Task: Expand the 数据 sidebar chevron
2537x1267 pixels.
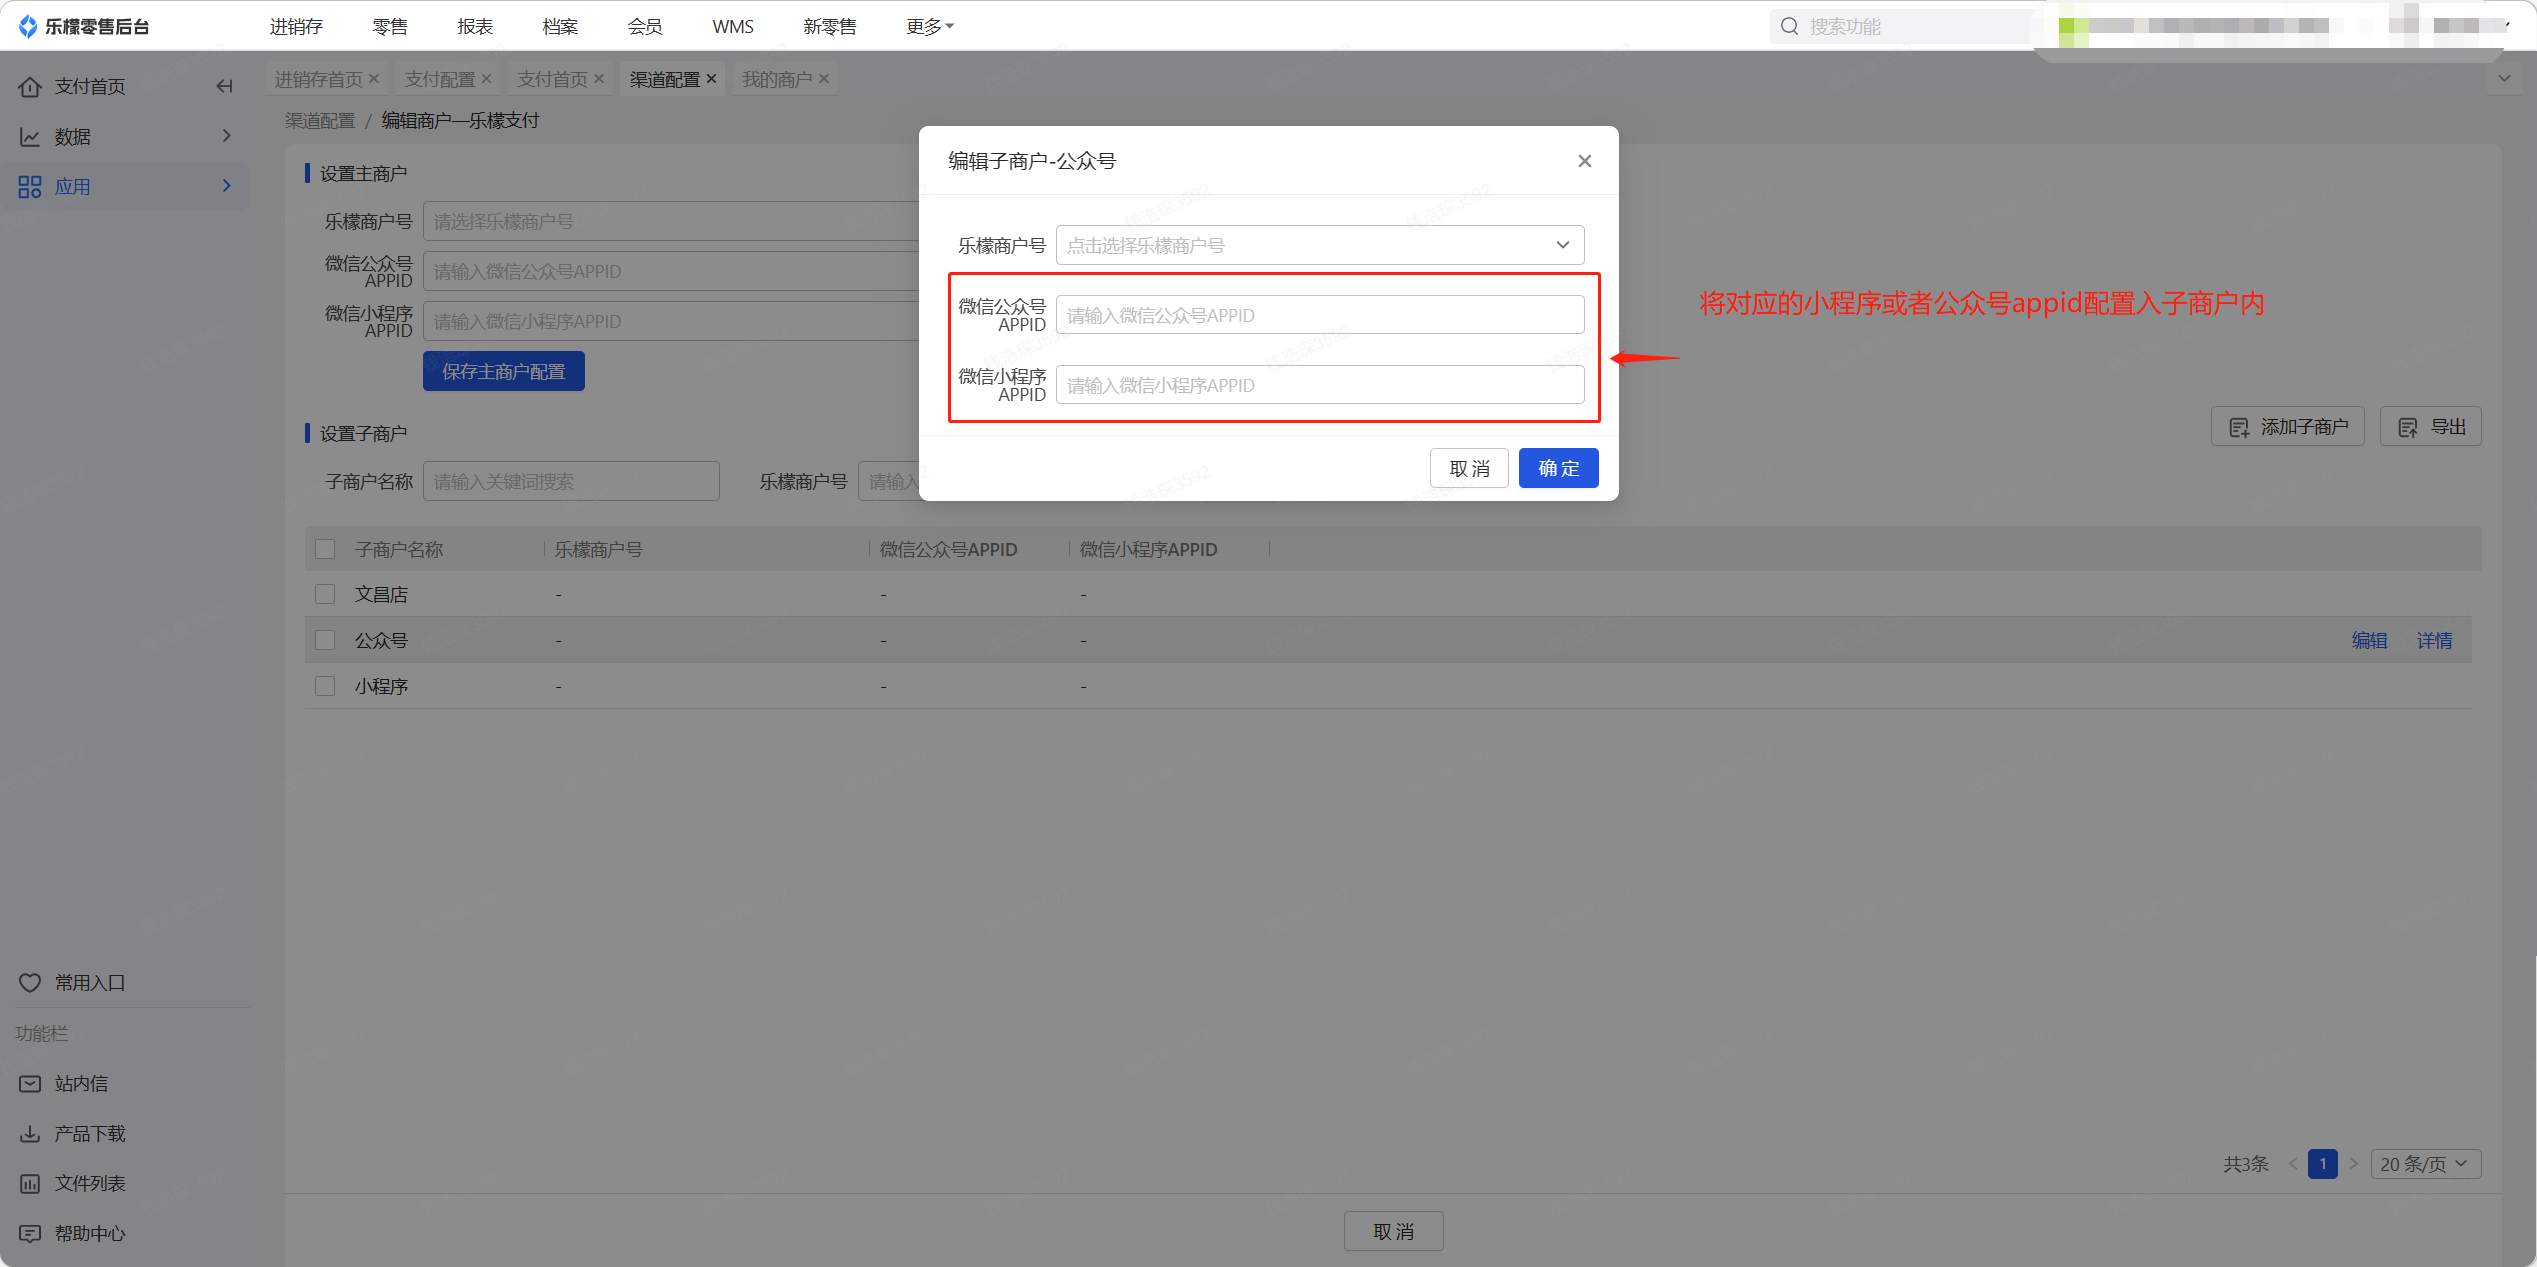Action: (226, 136)
